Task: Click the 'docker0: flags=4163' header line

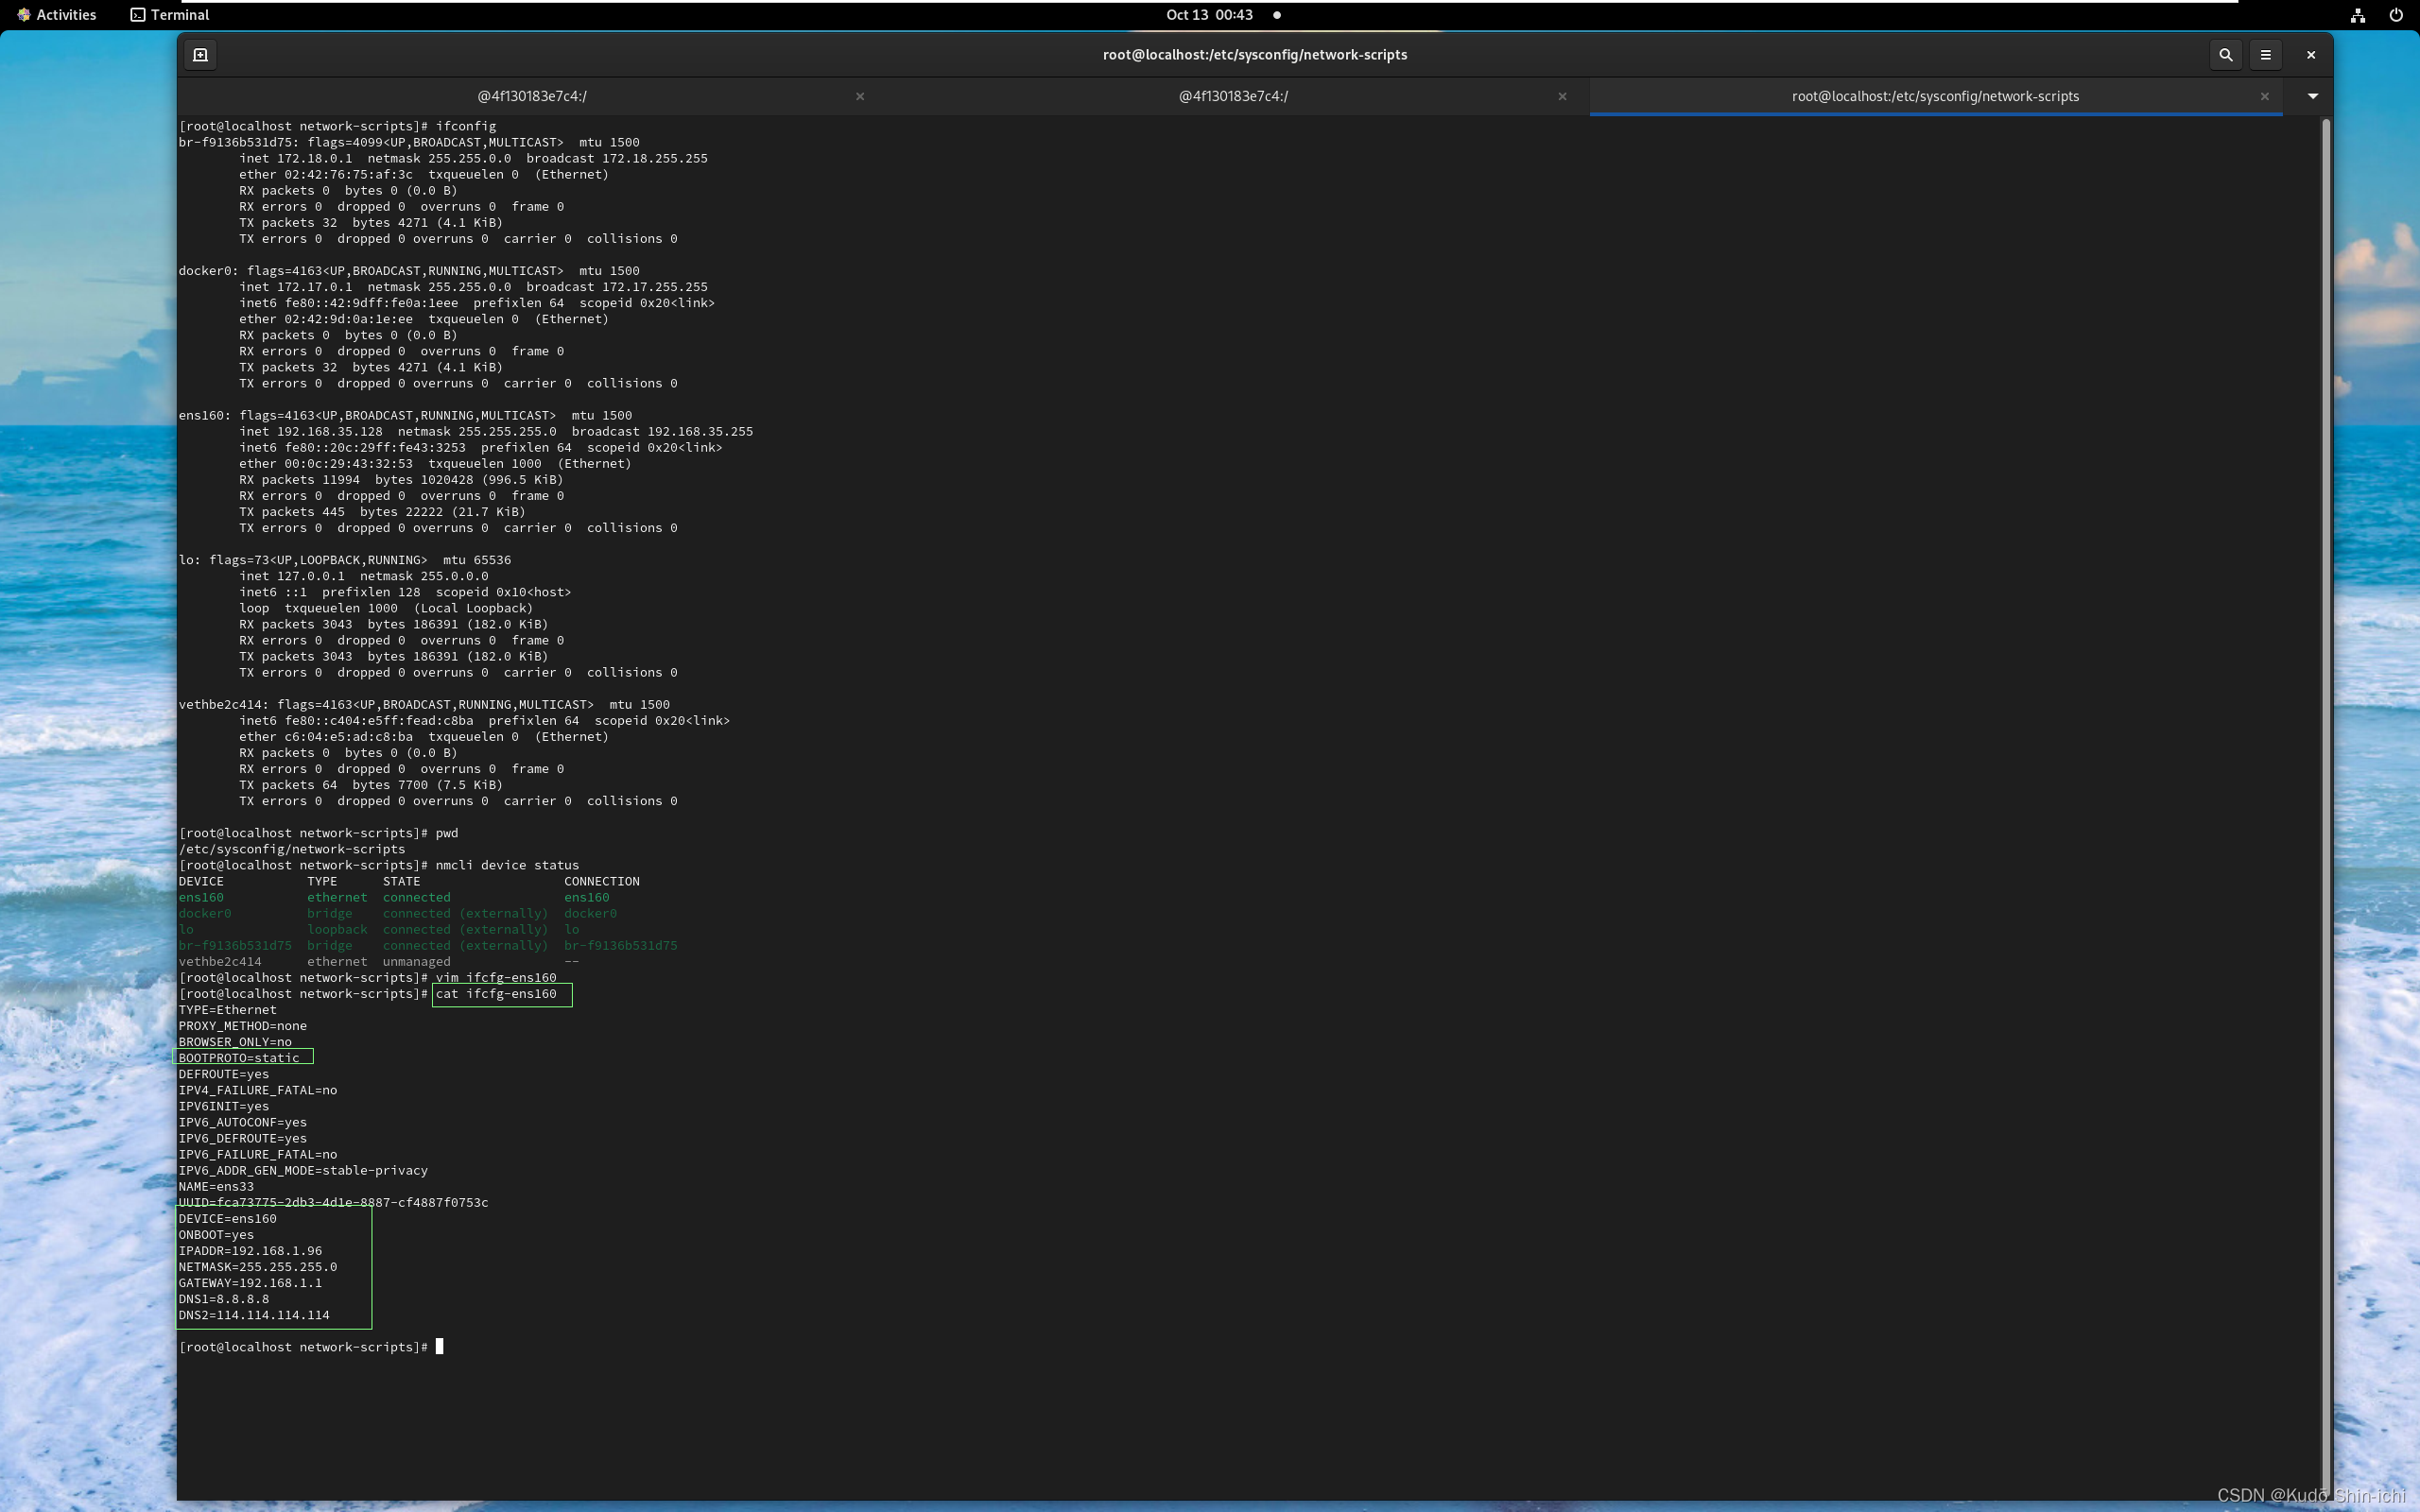Action: [409, 271]
